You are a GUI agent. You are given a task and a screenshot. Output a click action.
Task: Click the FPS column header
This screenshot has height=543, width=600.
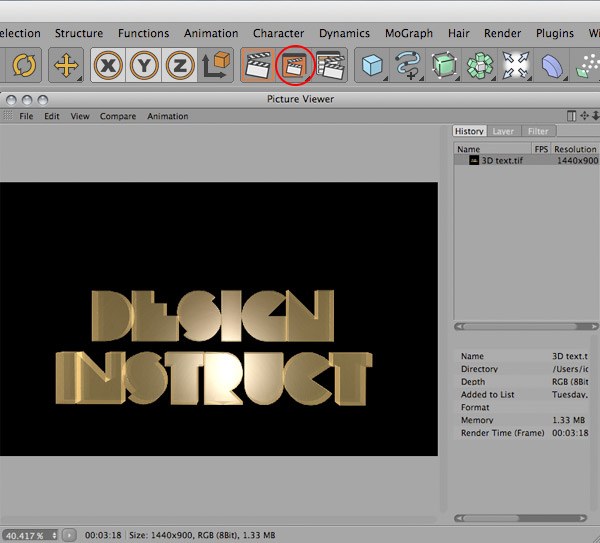[541, 149]
